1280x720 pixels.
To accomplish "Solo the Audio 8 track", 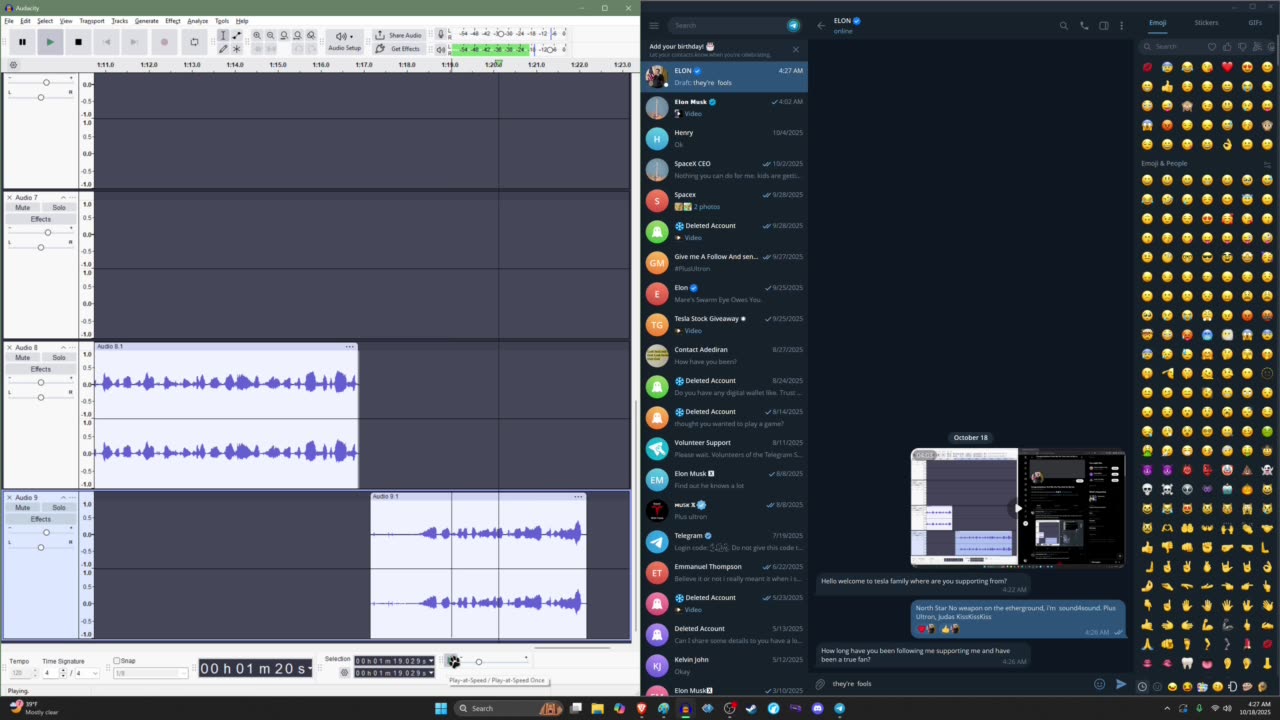I will click(x=59, y=358).
